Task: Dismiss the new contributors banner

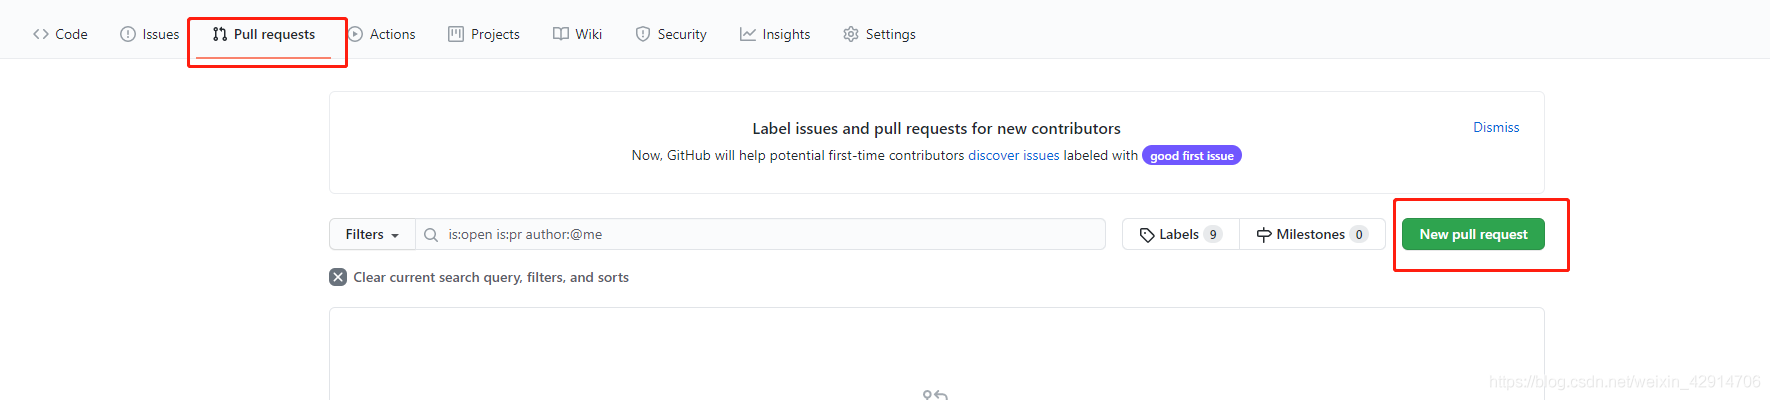Action: coord(1496,127)
